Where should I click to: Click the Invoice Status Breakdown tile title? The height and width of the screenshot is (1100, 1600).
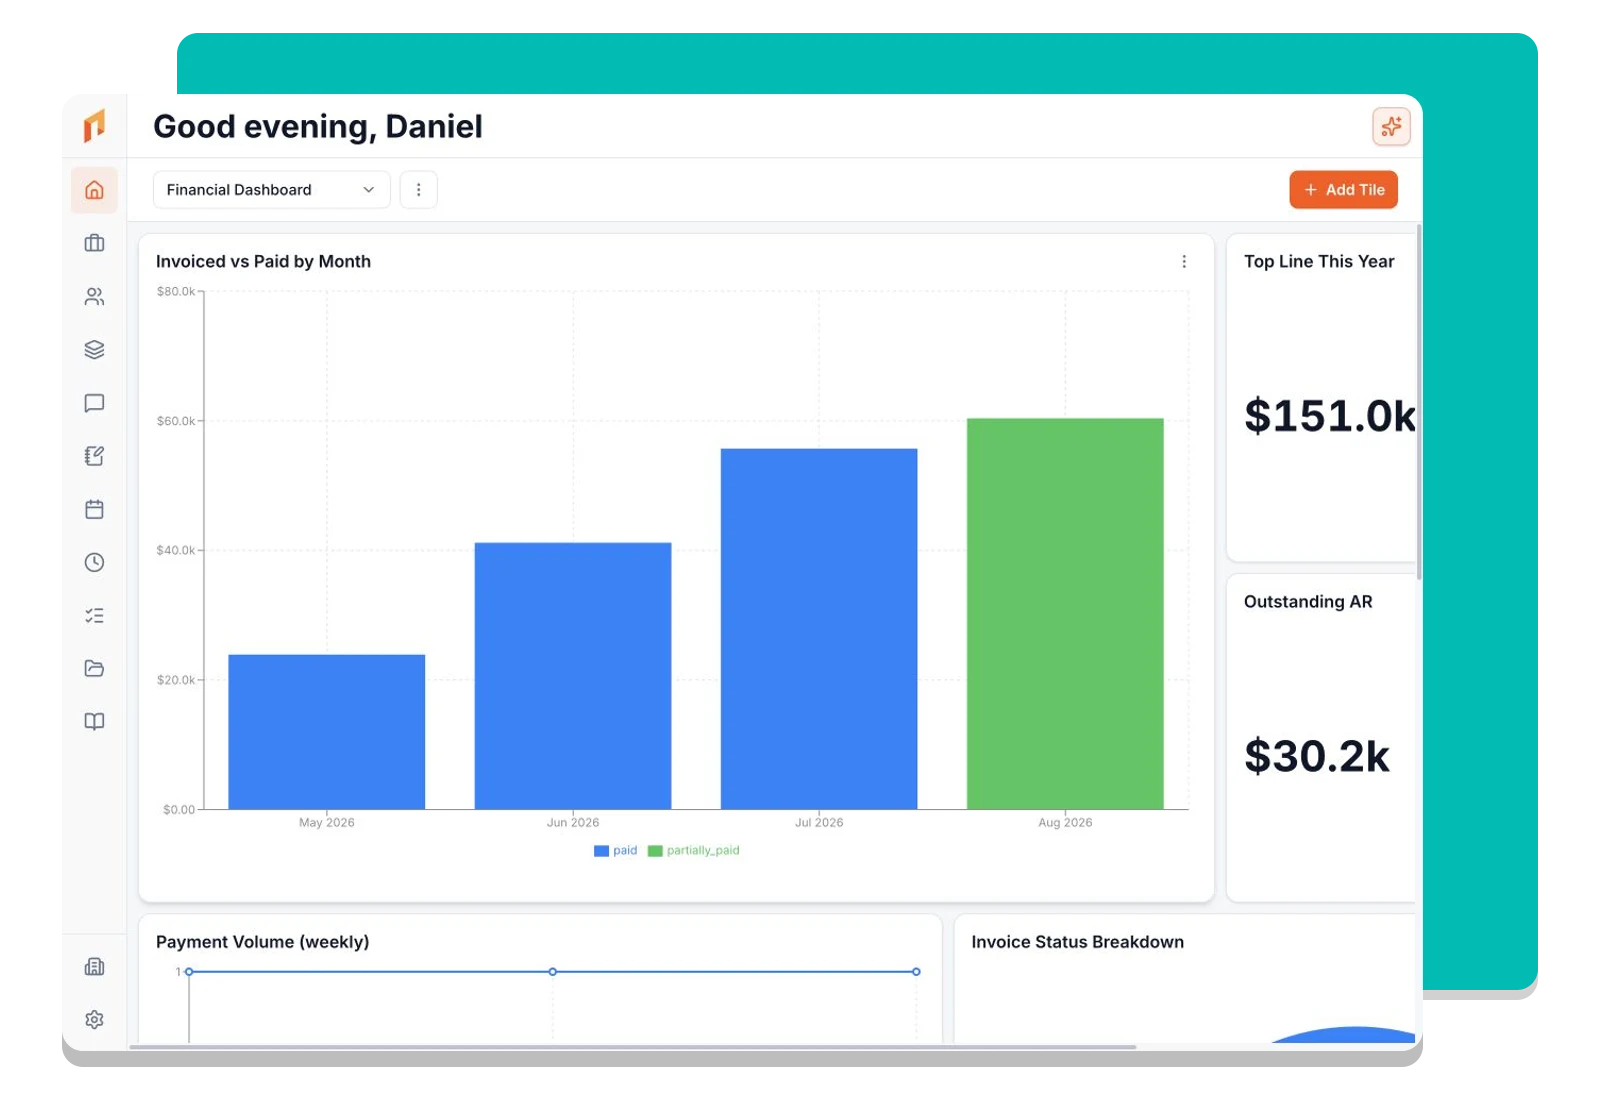[x=1077, y=942]
